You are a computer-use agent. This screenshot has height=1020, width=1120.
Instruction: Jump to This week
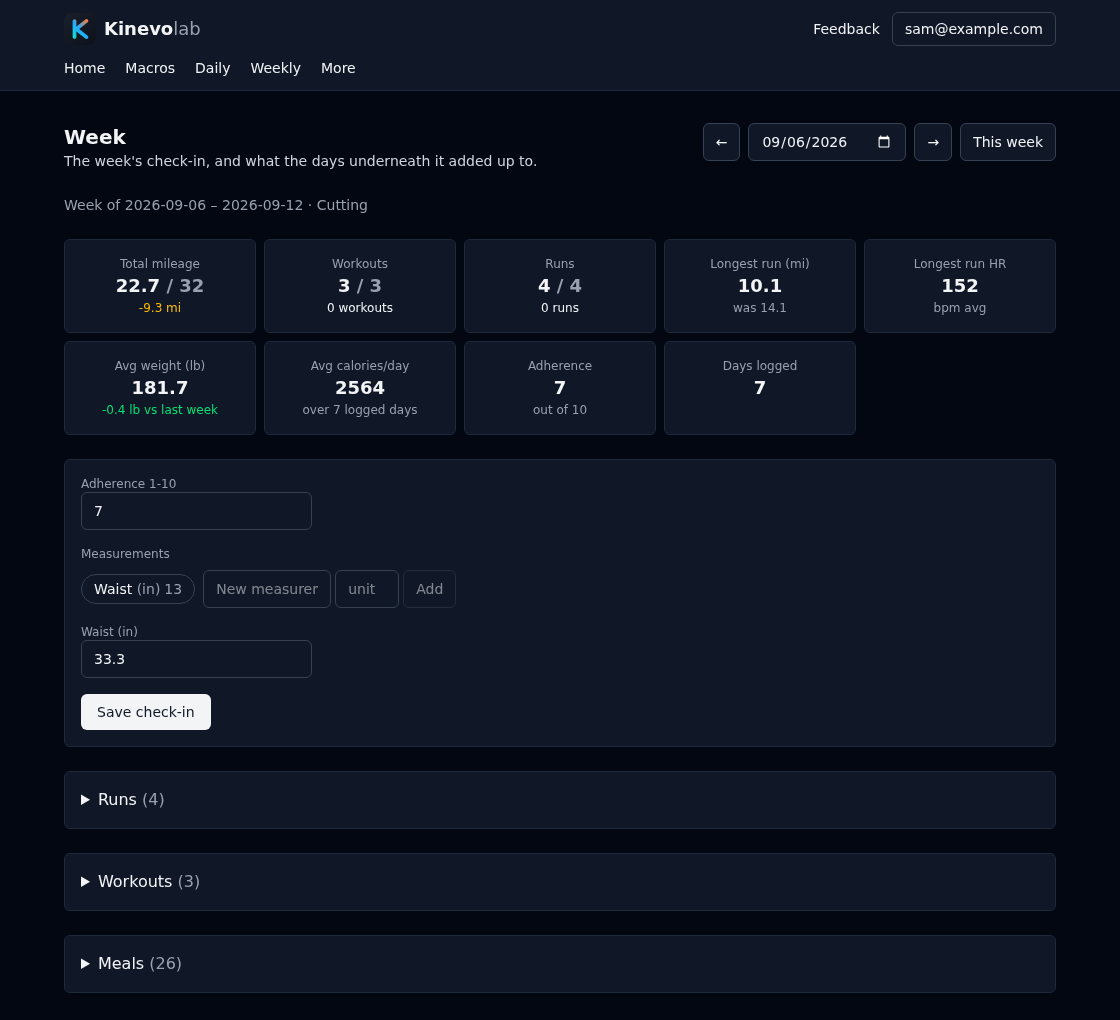pyautogui.click(x=1008, y=142)
